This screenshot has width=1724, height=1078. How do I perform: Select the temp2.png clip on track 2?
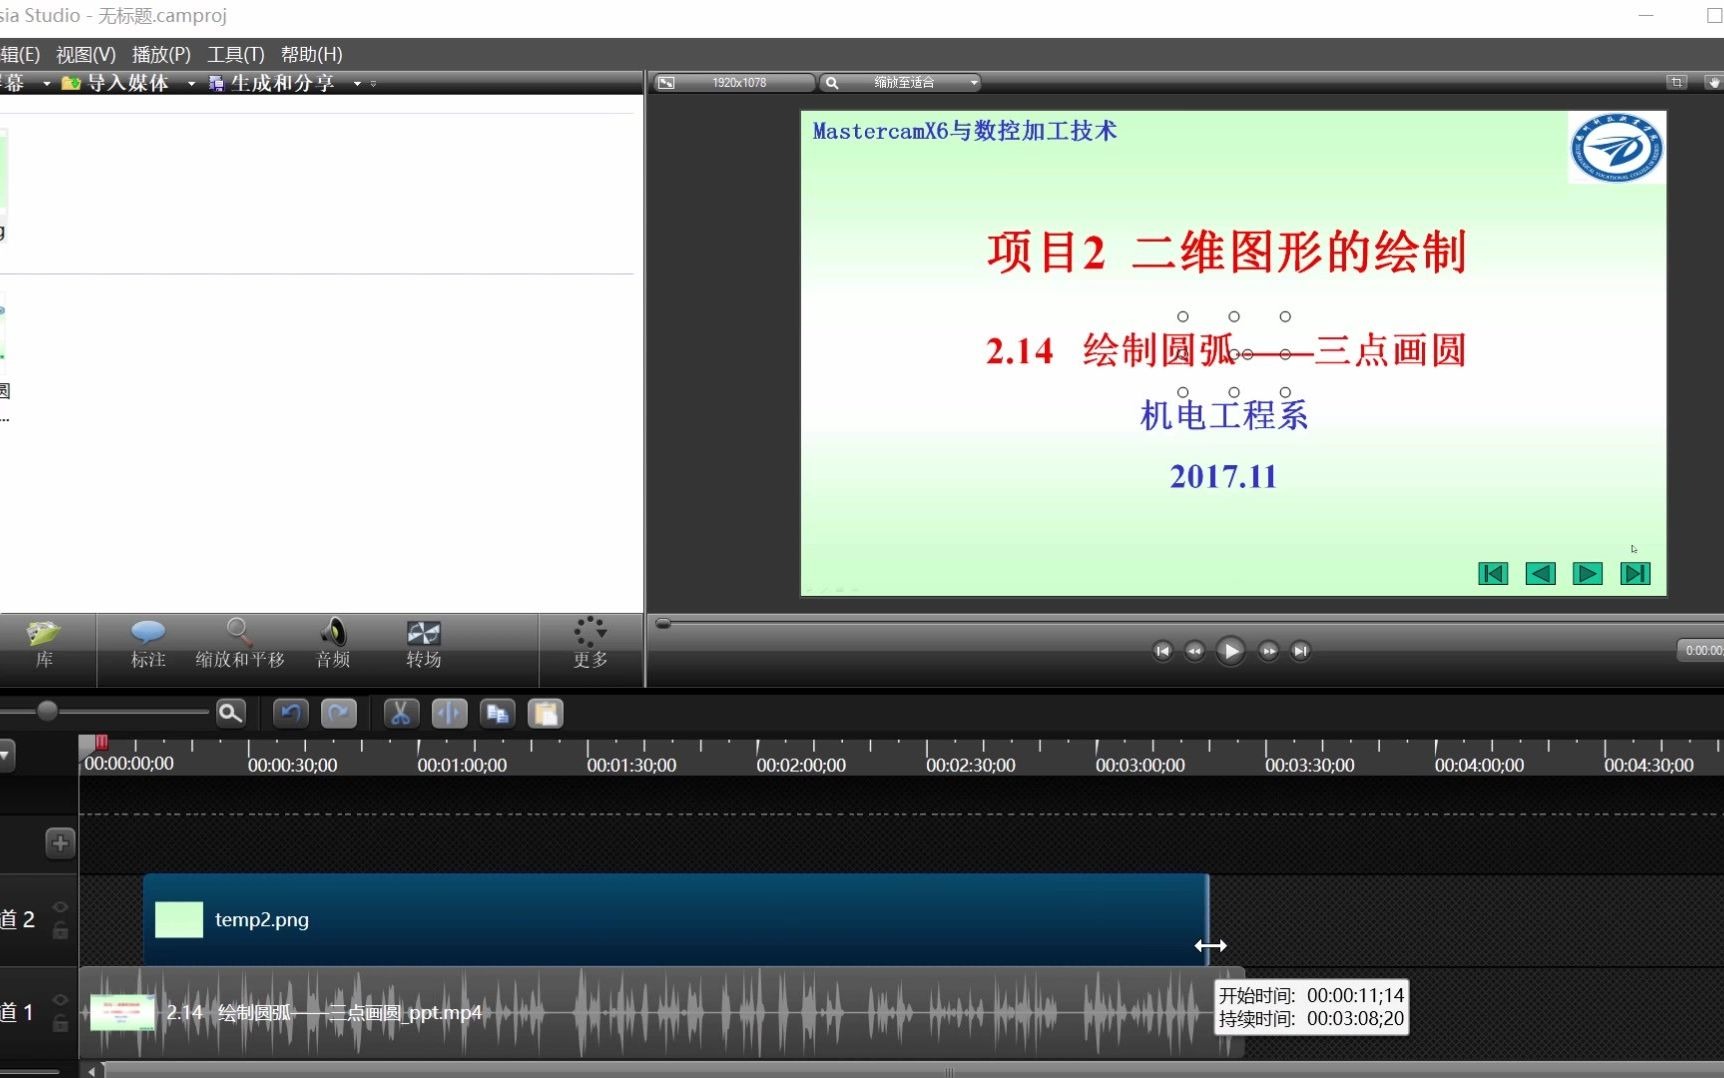(x=676, y=920)
